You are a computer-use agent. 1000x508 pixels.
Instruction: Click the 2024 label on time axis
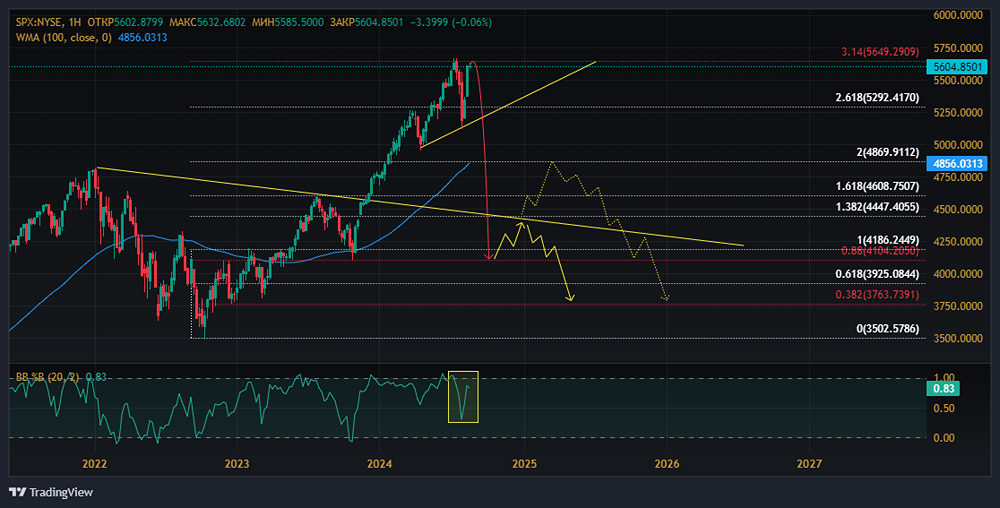pyautogui.click(x=380, y=463)
